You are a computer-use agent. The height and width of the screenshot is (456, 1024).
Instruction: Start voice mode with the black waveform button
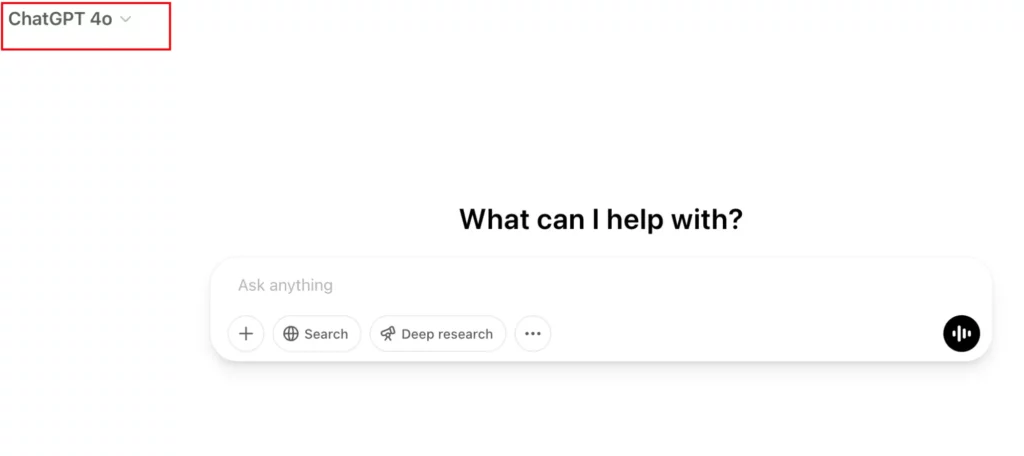tap(961, 334)
